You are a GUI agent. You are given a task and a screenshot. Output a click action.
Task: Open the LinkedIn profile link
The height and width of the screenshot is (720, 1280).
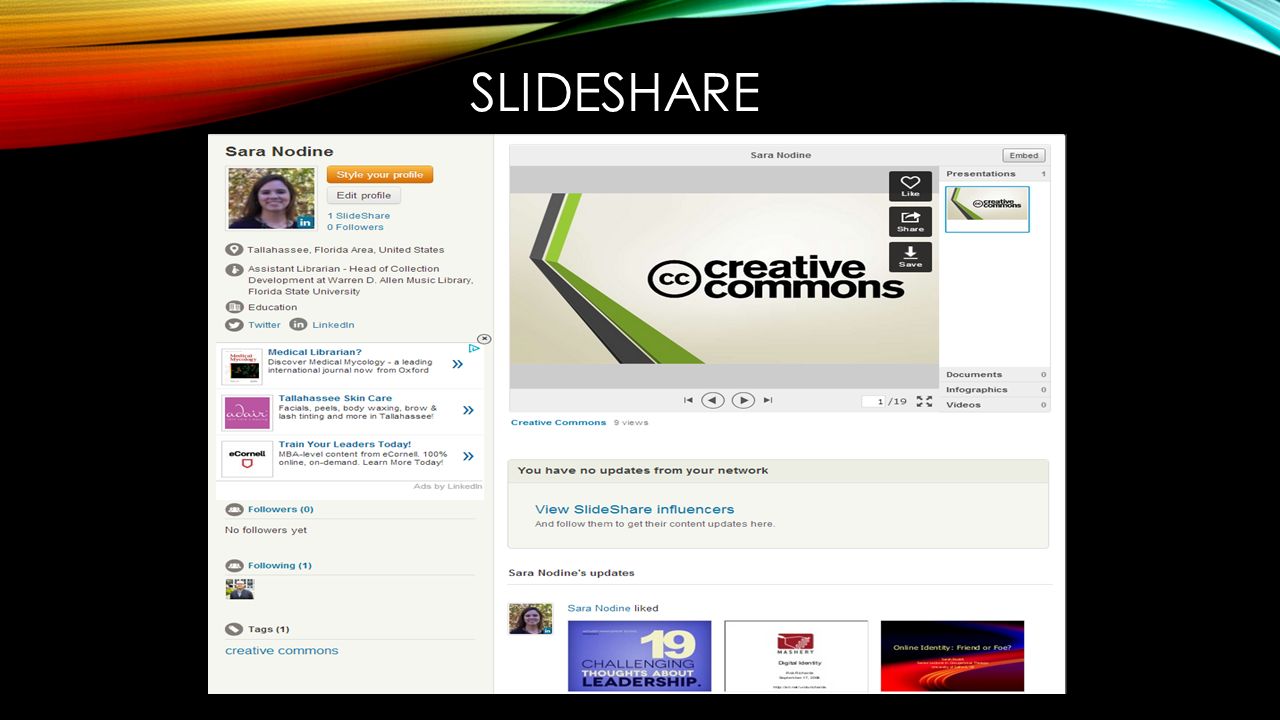click(333, 325)
